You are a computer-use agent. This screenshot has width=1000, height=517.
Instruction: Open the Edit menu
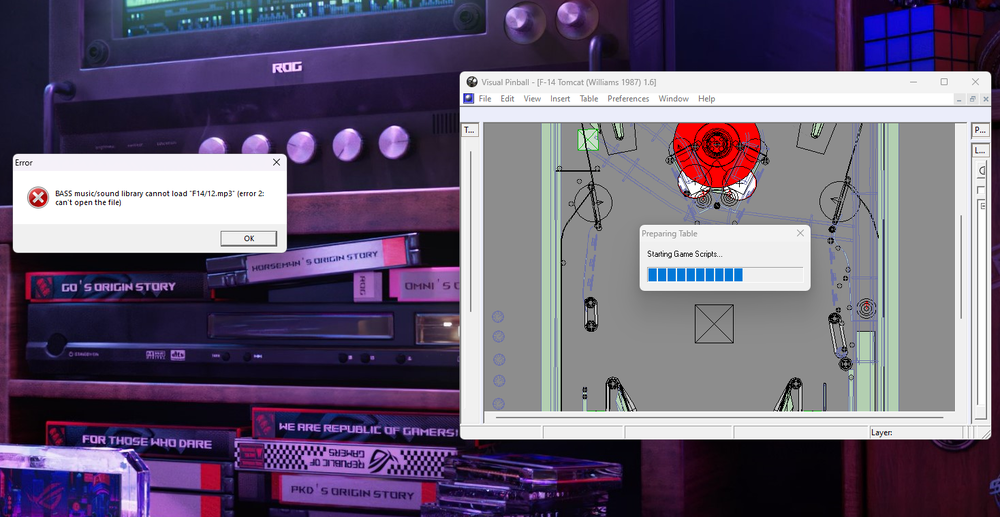(x=507, y=99)
